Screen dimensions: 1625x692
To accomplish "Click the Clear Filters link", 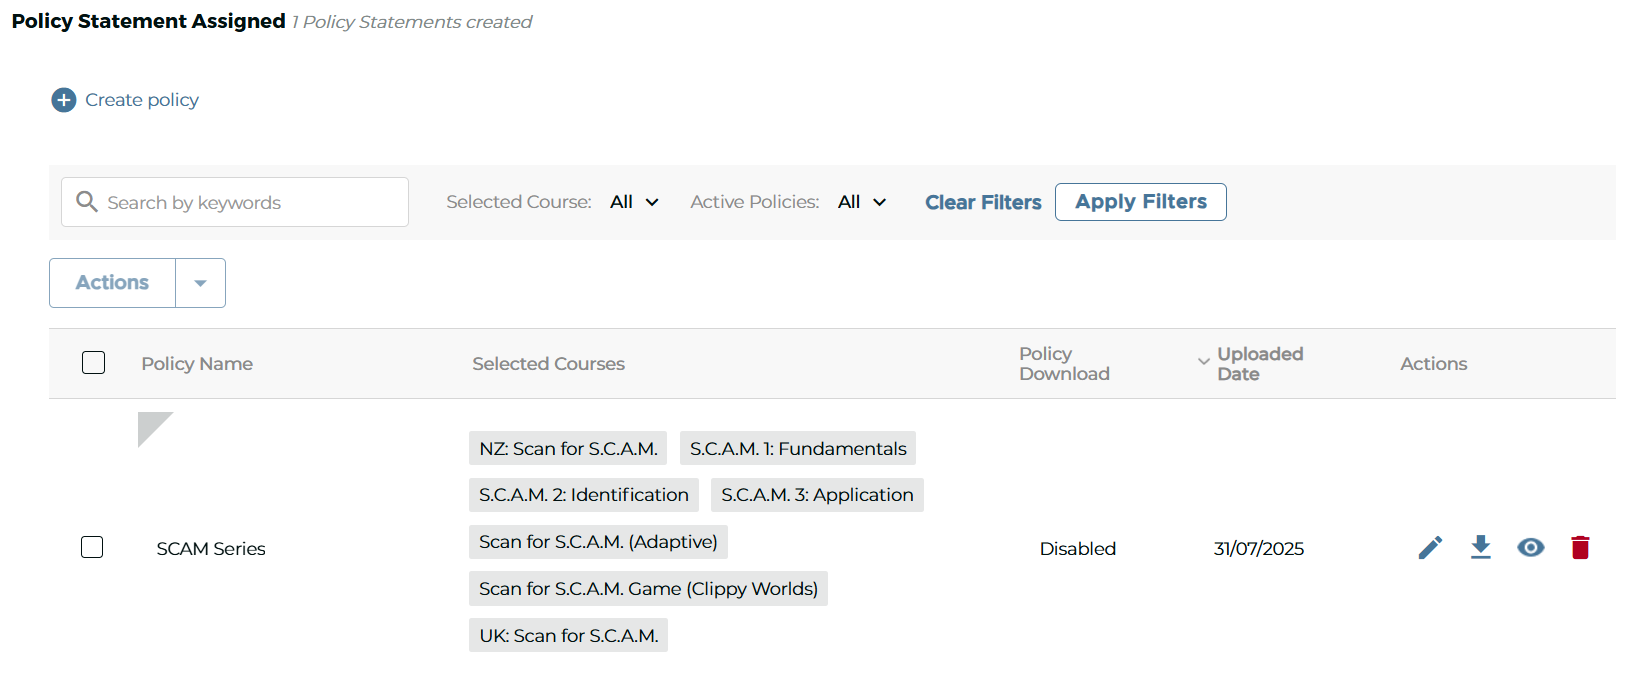I will click(983, 202).
